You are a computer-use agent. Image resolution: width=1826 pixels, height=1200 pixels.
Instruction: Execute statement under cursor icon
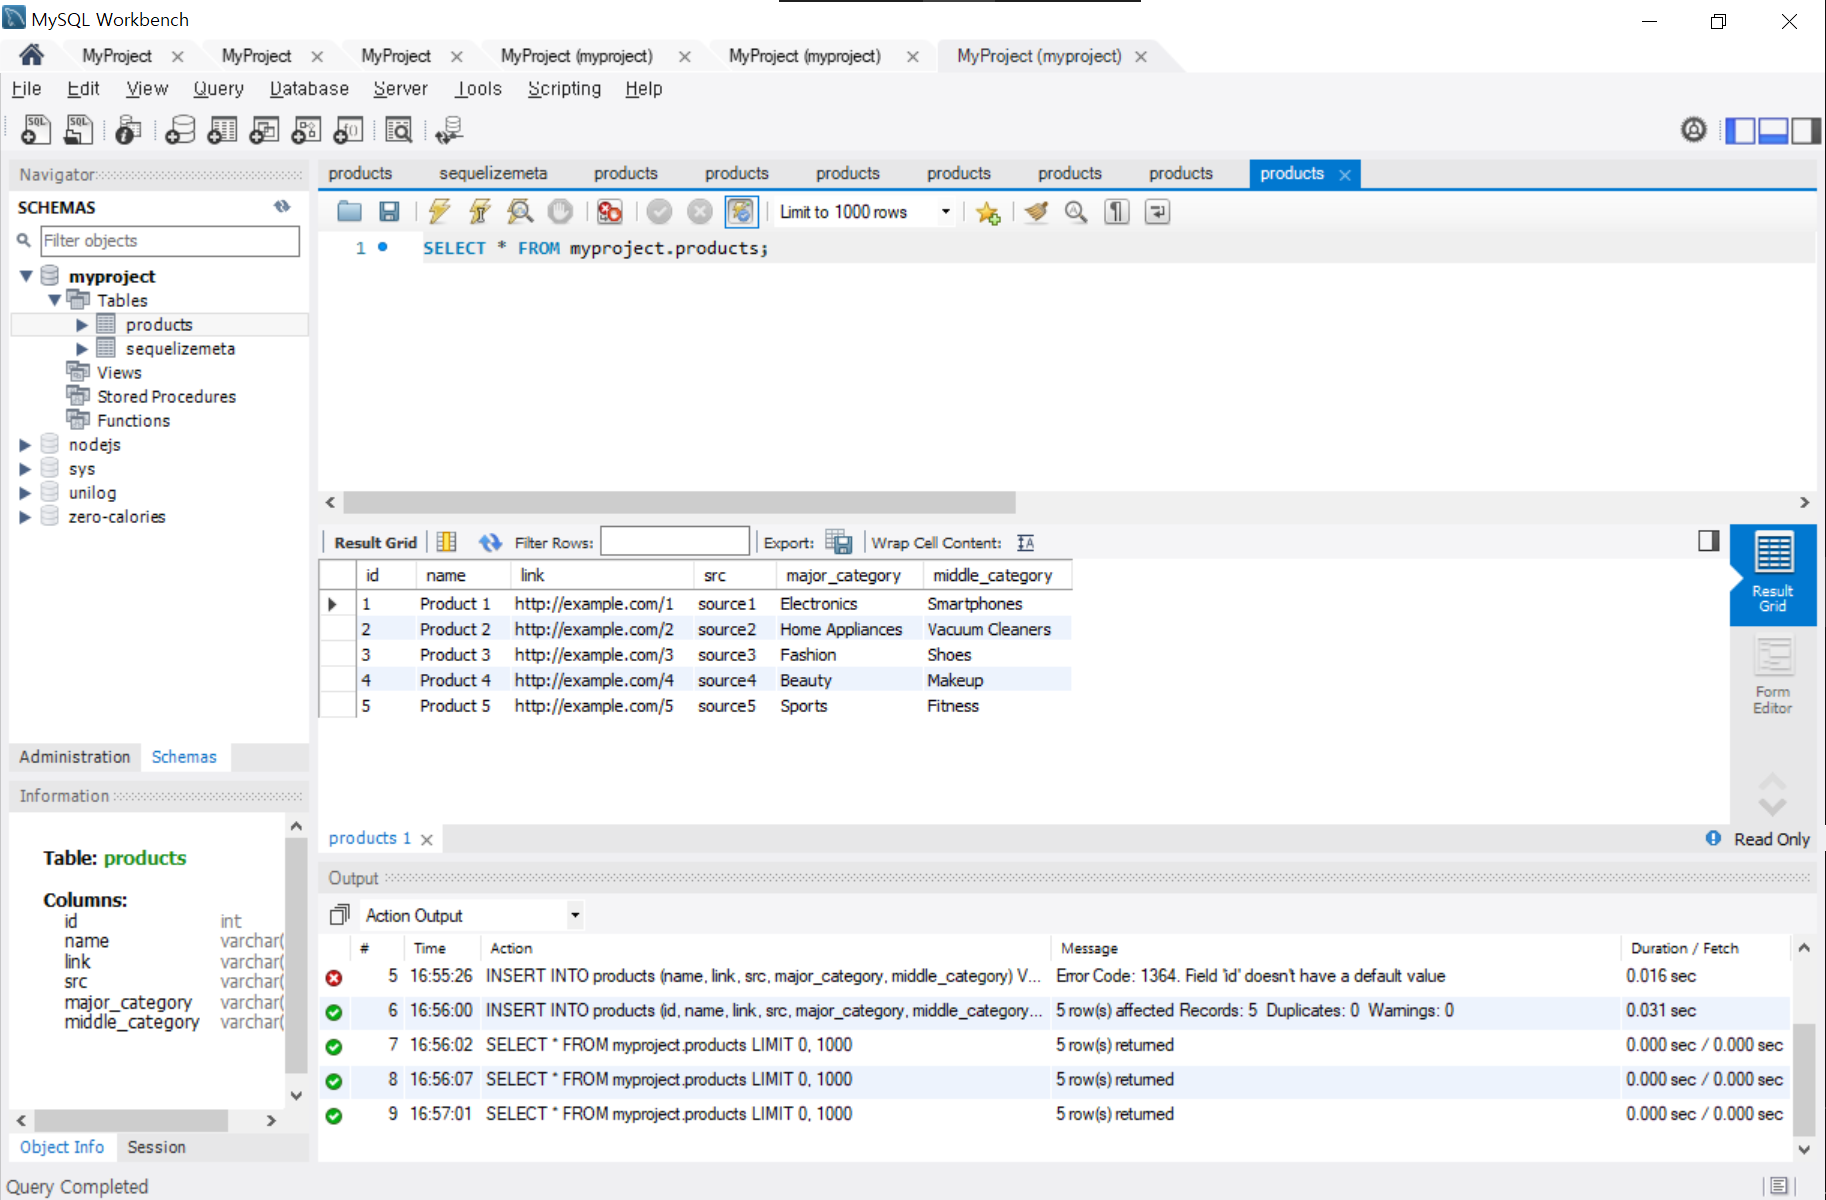click(479, 211)
